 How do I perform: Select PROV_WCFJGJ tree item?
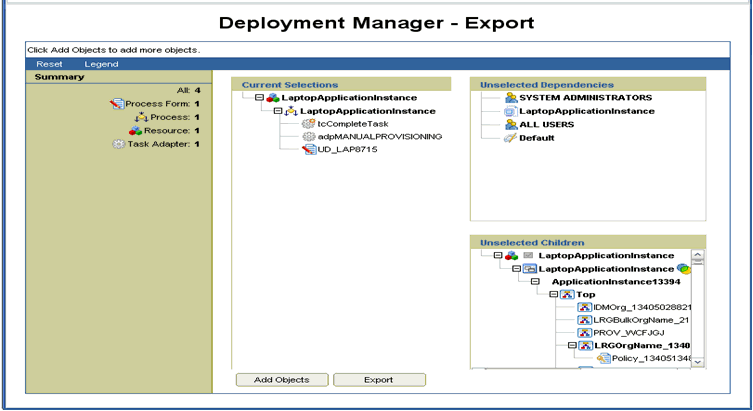point(629,333)
